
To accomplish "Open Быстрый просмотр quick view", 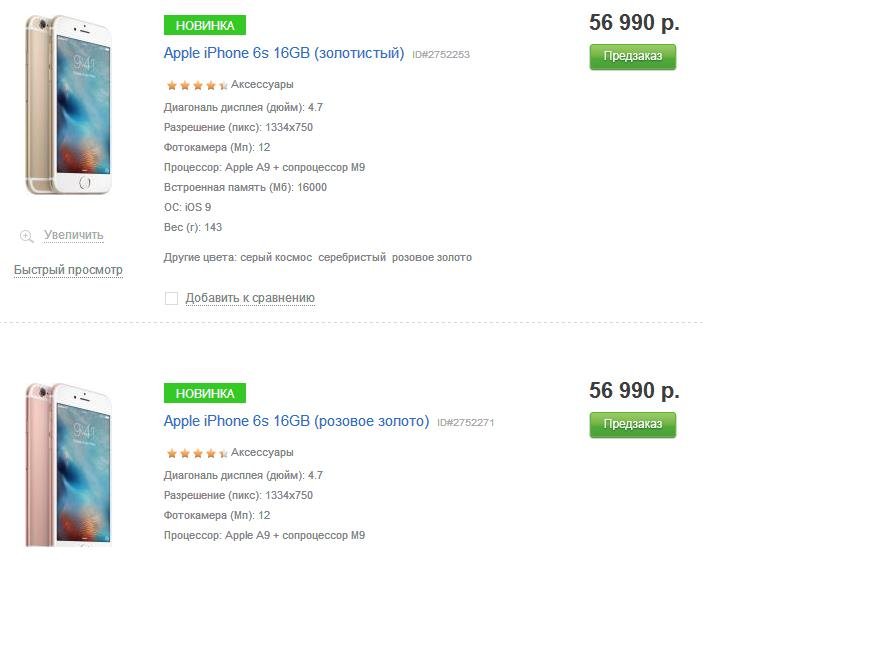I will click(68, 270).
